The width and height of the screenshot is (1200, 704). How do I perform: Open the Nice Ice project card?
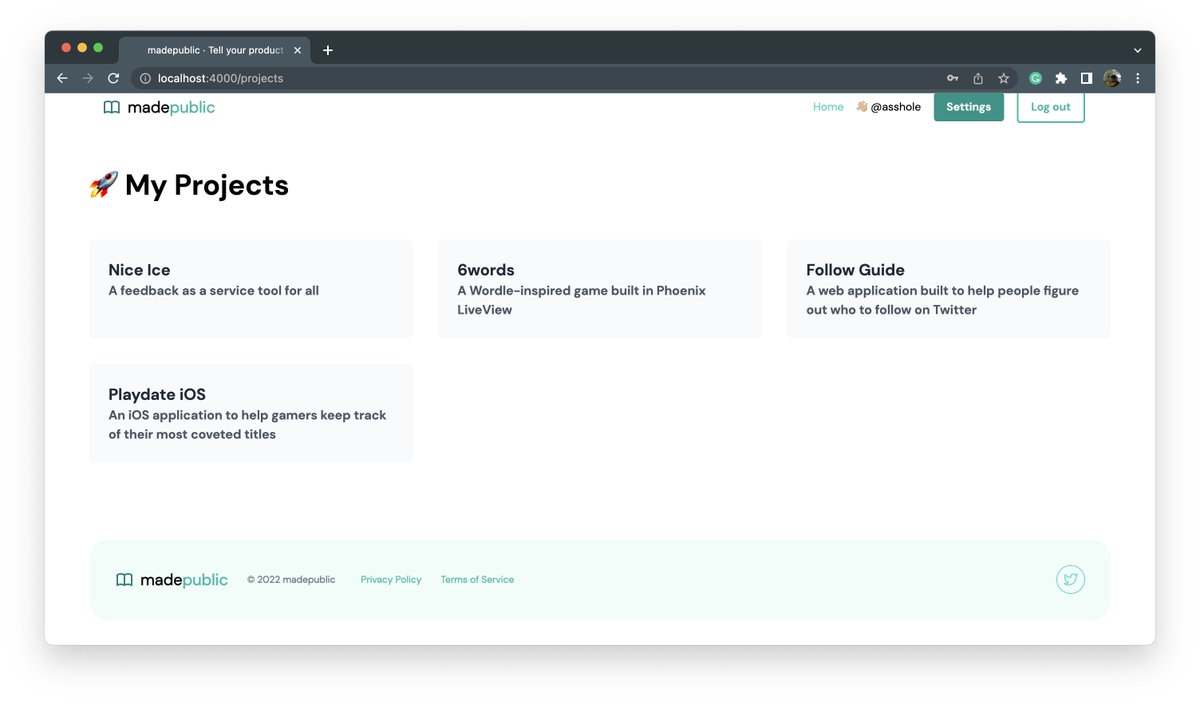click(x=251, y=289)
